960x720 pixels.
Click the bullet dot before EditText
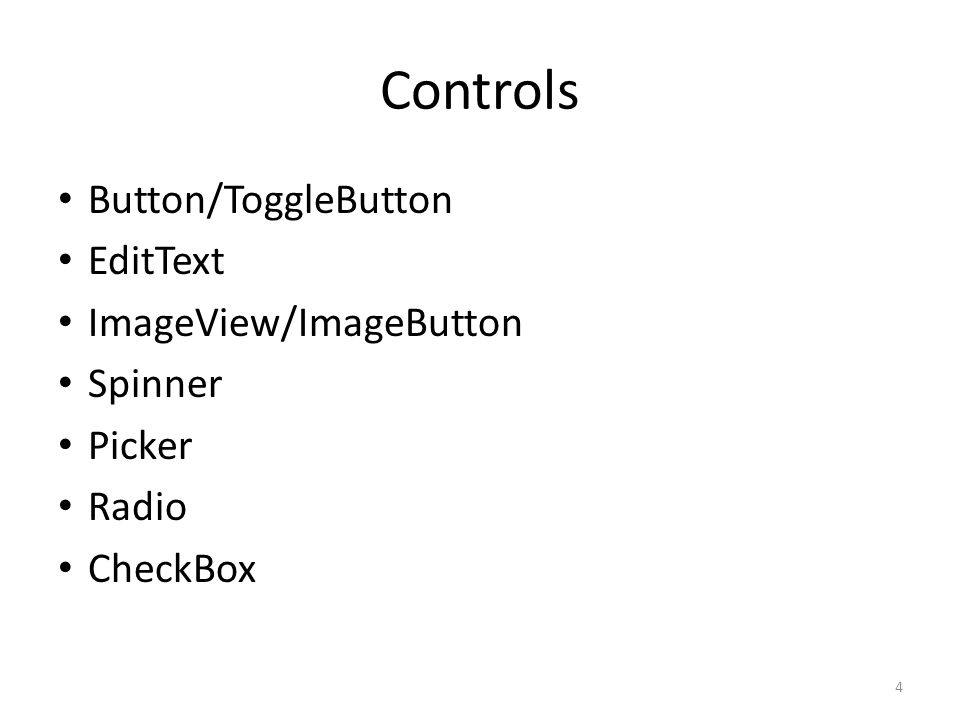click(66, 260)
